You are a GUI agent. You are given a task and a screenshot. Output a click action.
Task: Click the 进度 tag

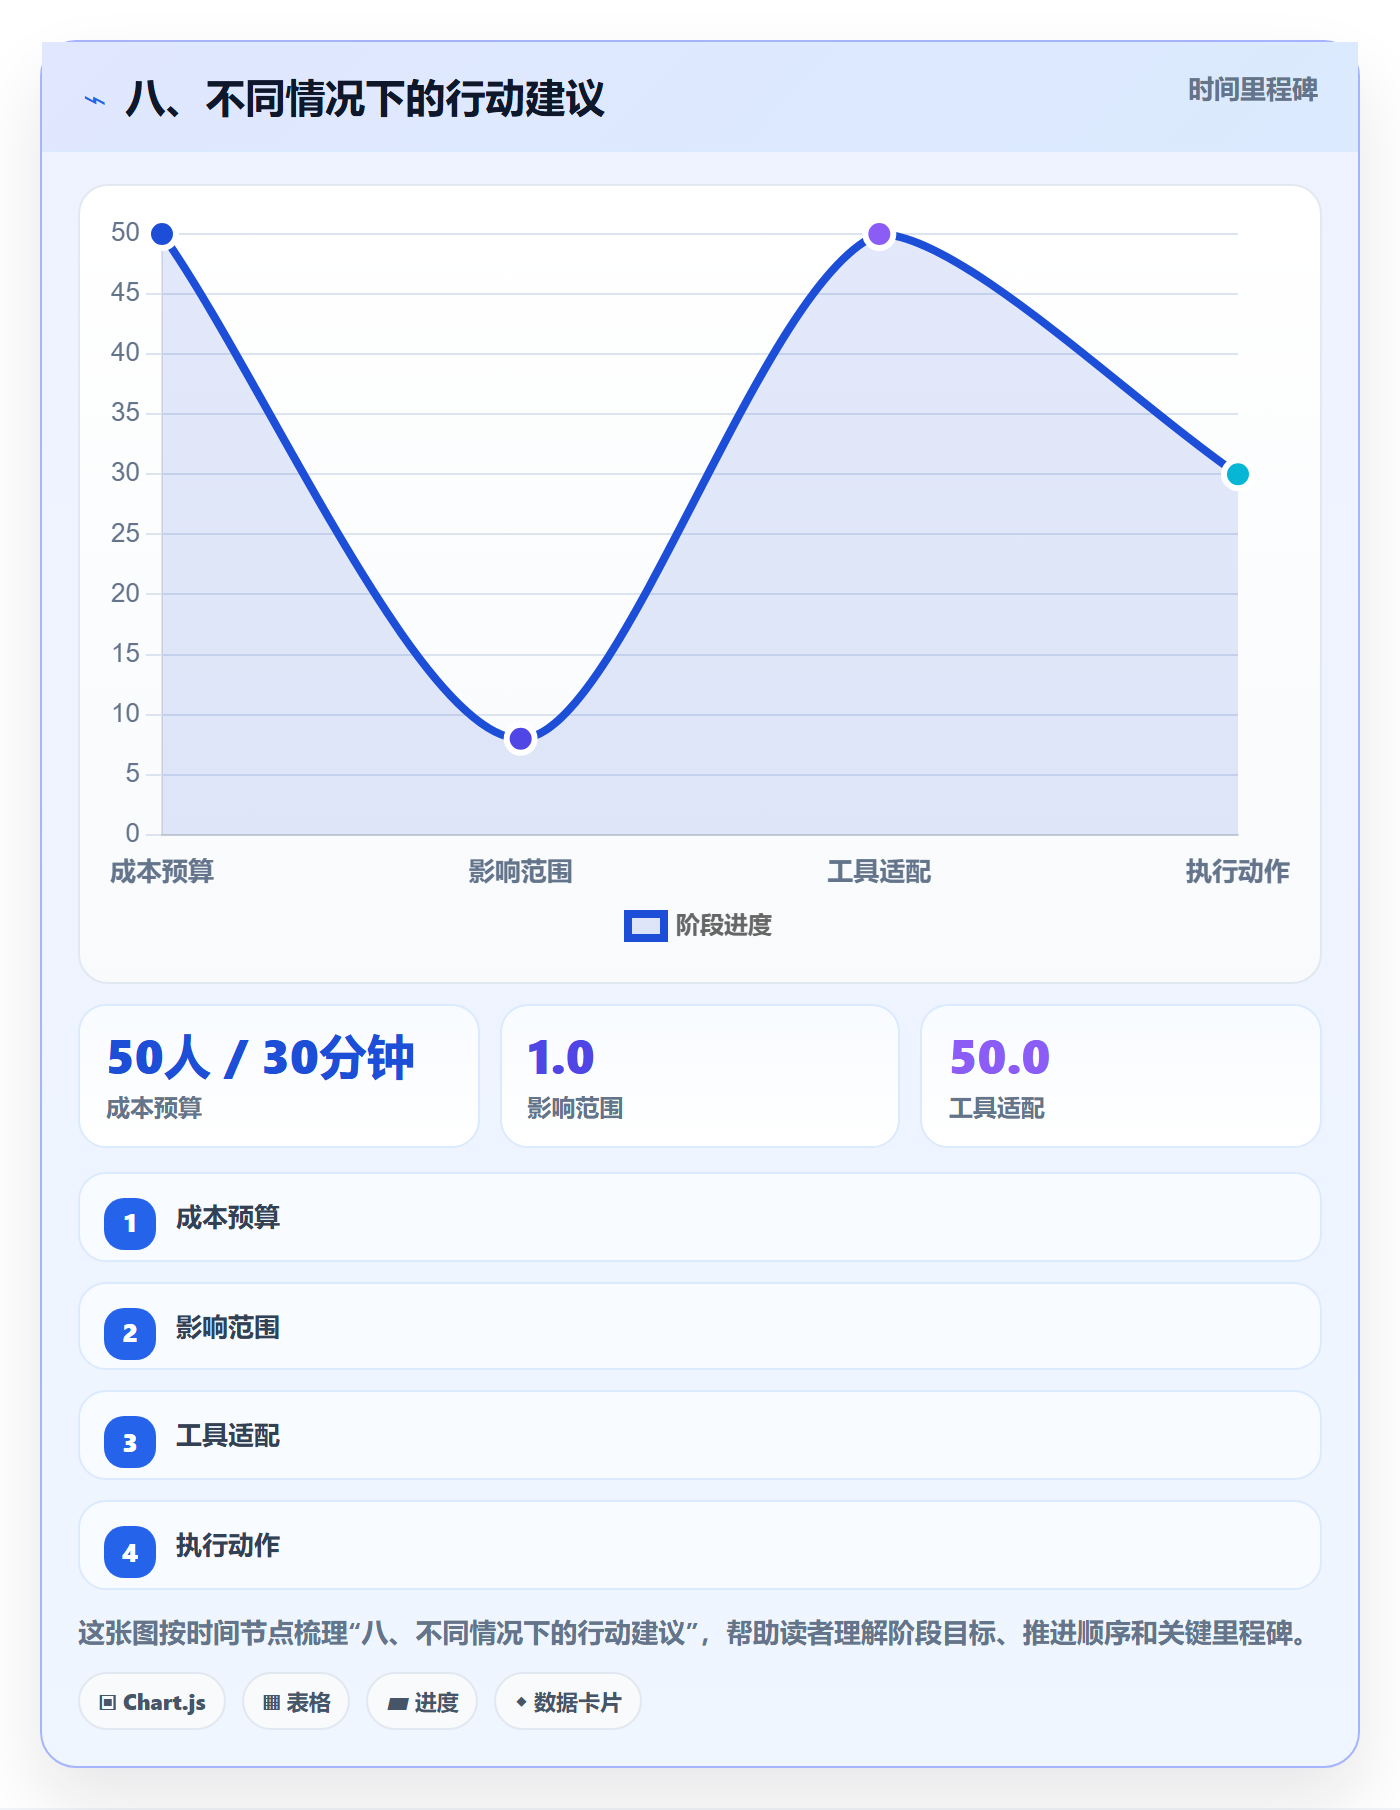pyautogui.click(x=422, y=1702)
